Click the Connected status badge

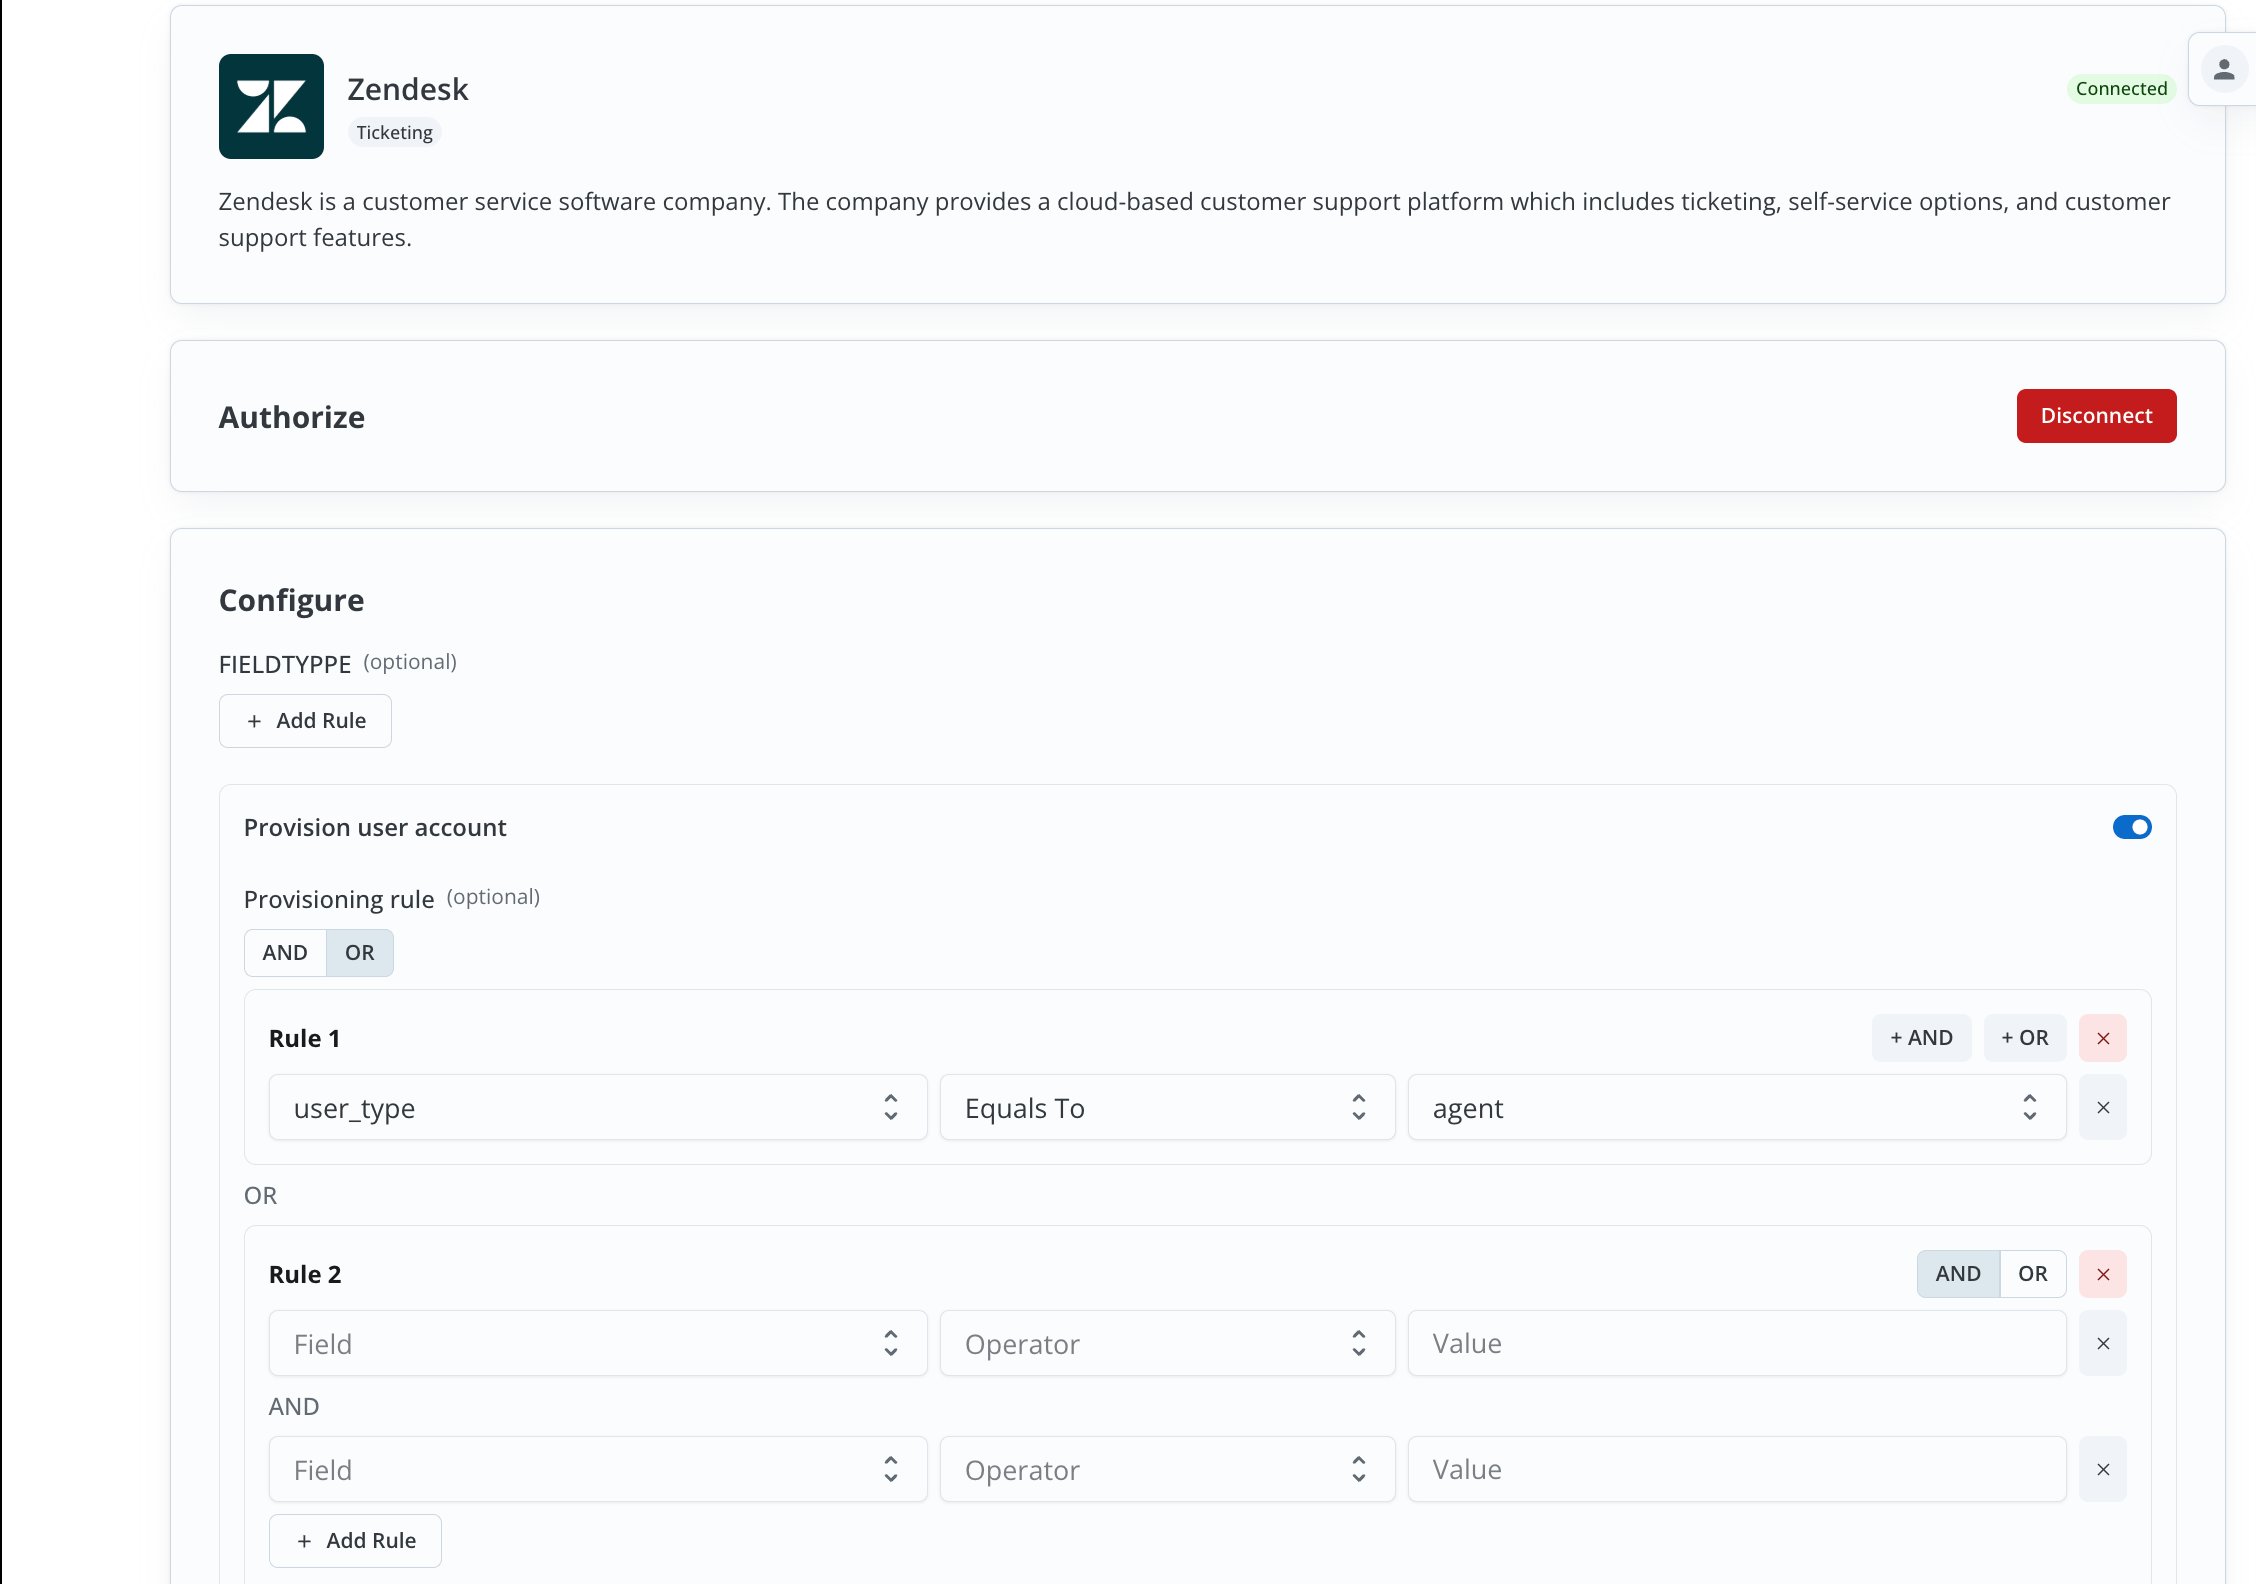[x=2121, y=88]
